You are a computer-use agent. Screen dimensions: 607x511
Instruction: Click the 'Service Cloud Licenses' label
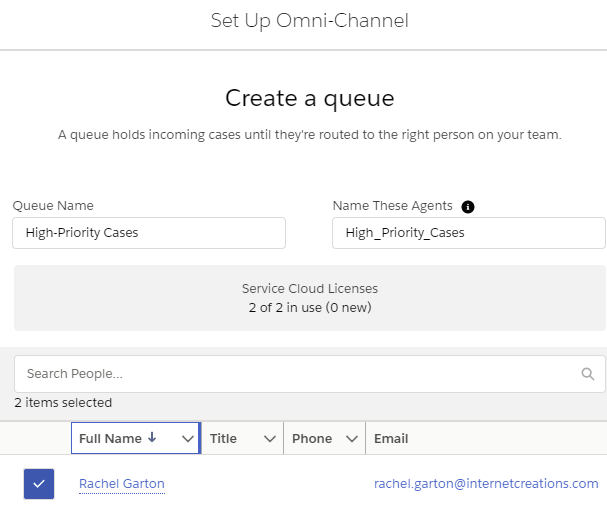(310, 289)
